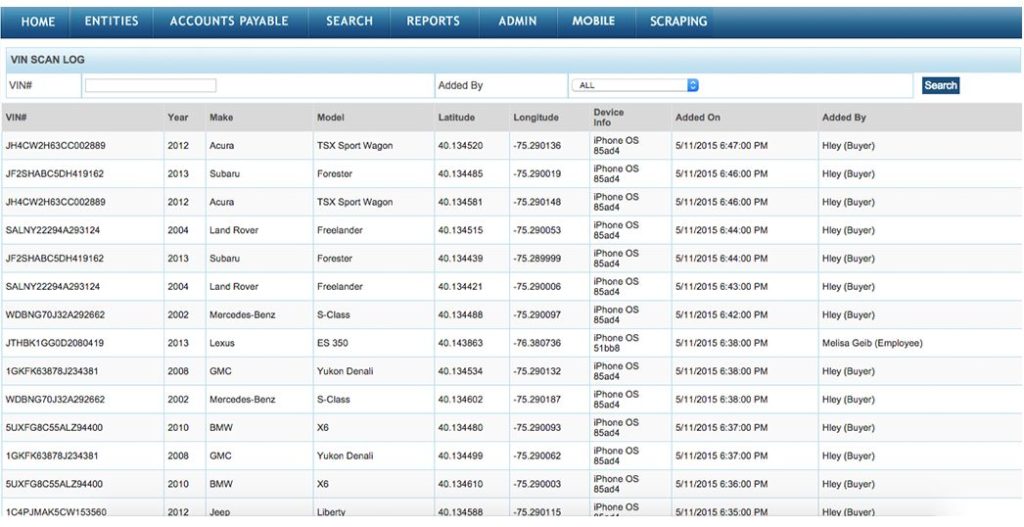
Task: Click the Added By column header
Action: tap(844, 118)
